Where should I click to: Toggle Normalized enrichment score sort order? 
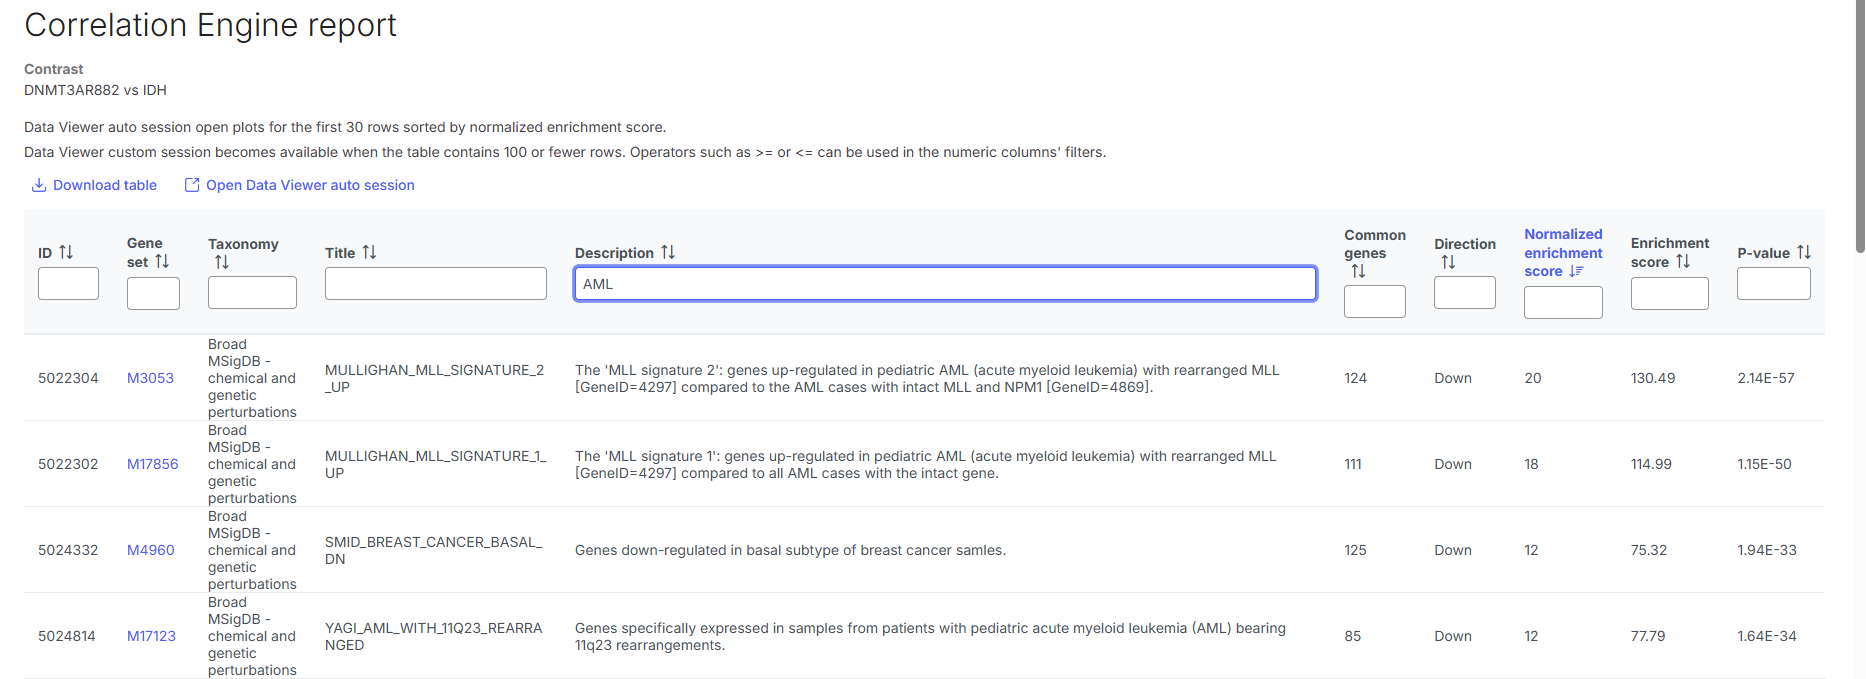tap(1576, 271)
